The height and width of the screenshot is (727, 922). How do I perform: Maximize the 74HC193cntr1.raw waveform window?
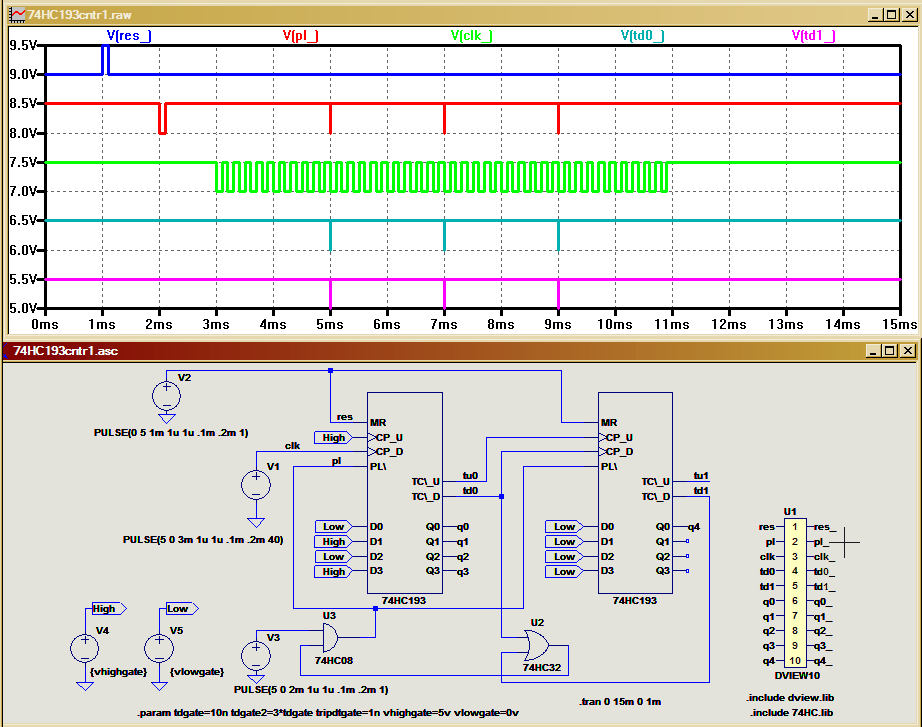click(x=892, y=15)
